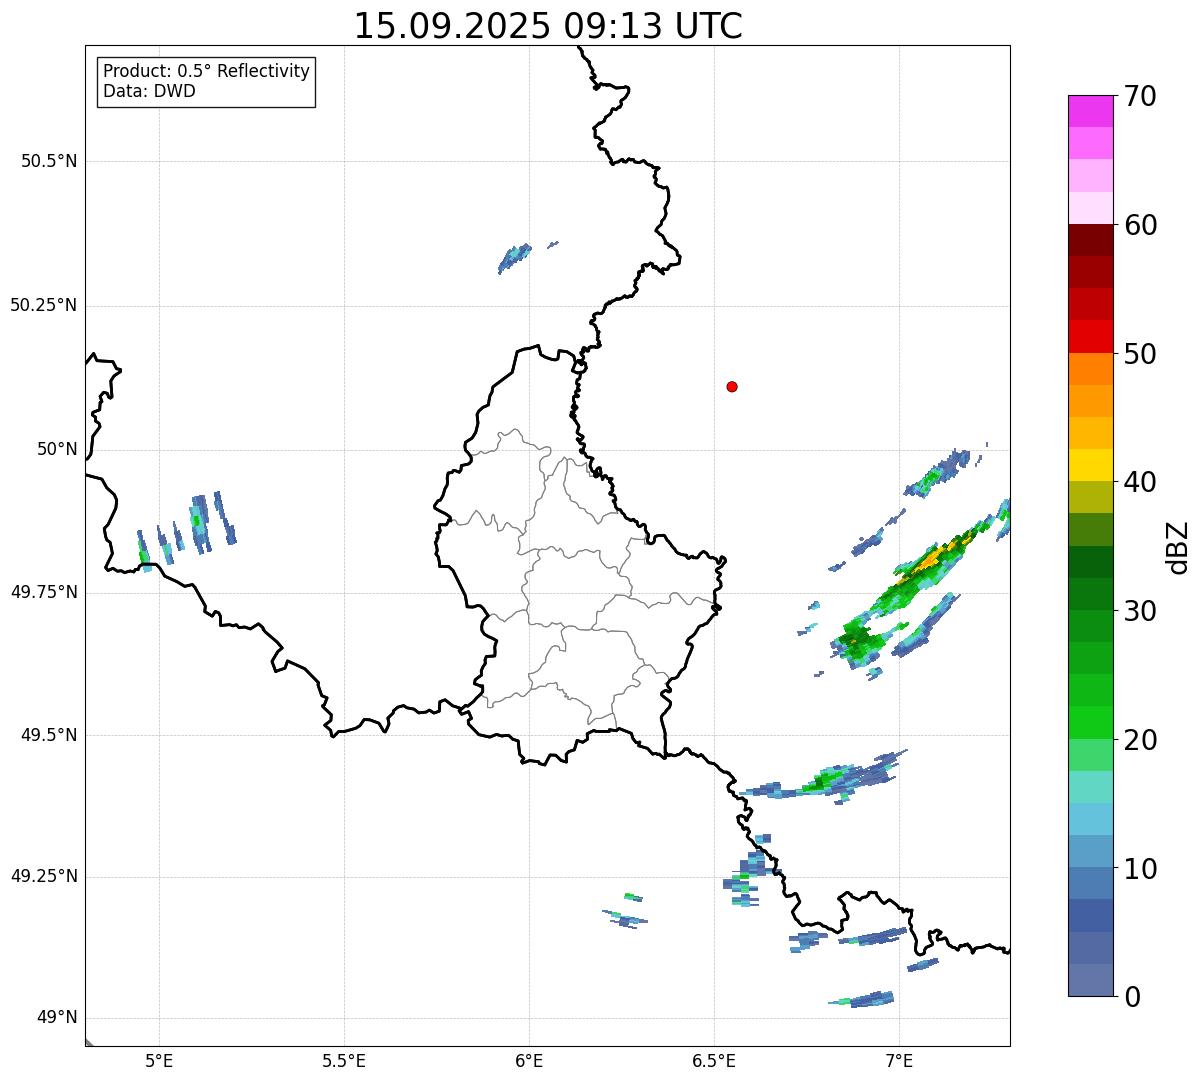Click the orange-yellow high-reflectivity core near 7.1°E
Image resolution: width=1202 pixels, height=1081 pixels.
pyautogui.click(x=932, y=560)
